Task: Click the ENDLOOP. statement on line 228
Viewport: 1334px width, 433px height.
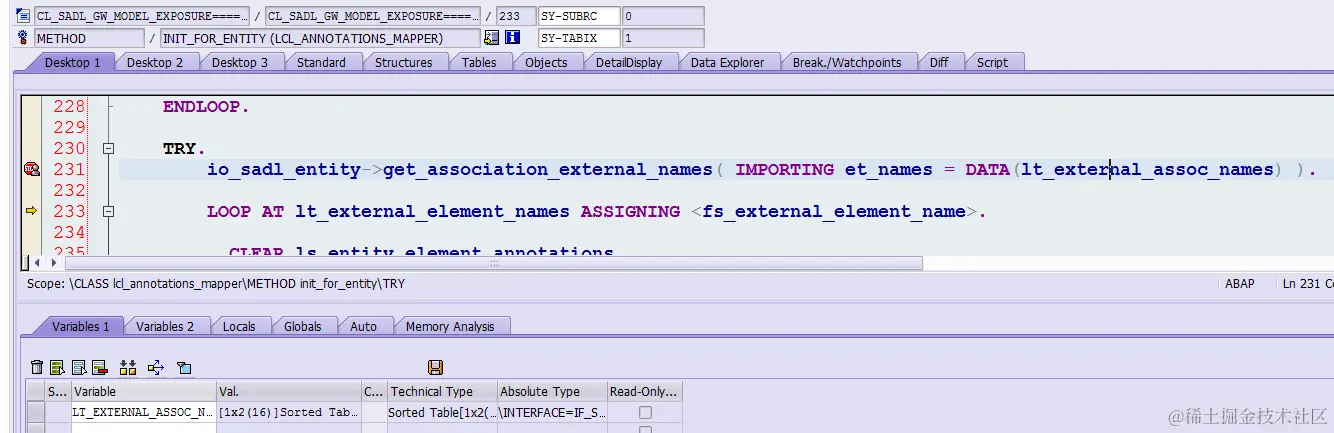Action: point(206,107)
